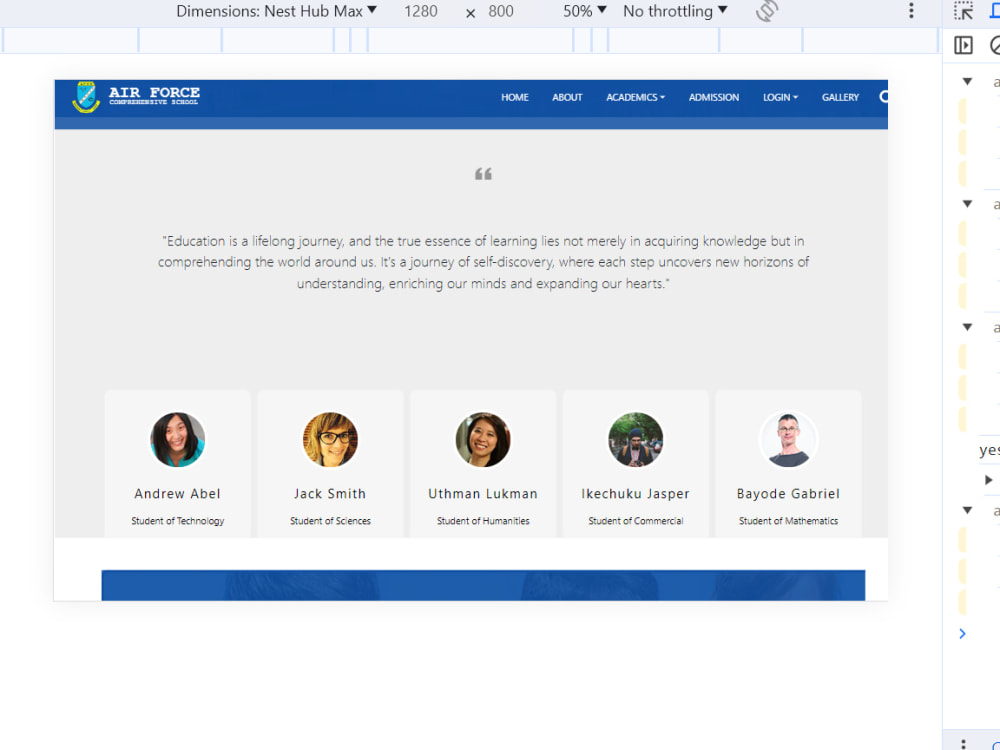Click the quotation mark icon above the testimonial
The width and height of the screenshot is (1000, 750).
(x=483, y=173)
